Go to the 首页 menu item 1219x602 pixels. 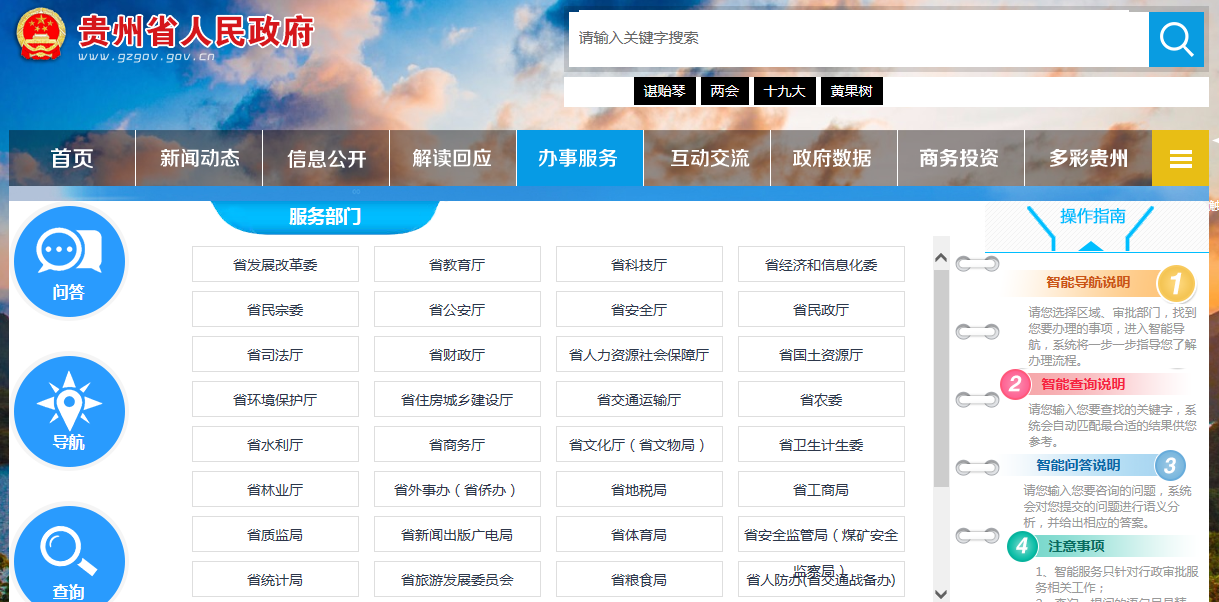coord(72,159)
